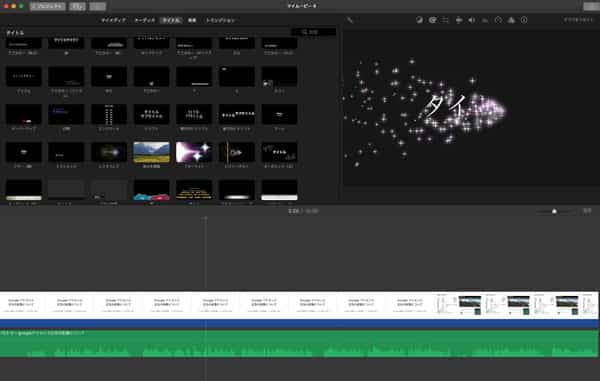Click the titles search field
600x381 pixels.
314,32
